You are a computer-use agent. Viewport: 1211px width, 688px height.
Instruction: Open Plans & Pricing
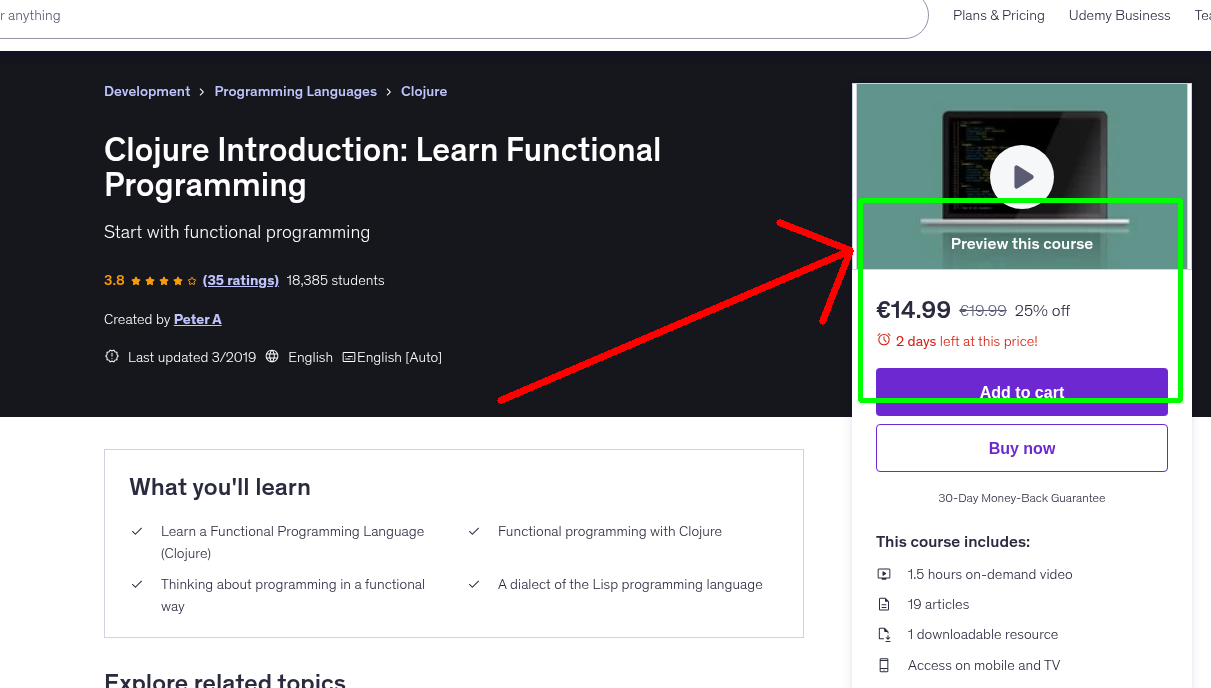998,15
